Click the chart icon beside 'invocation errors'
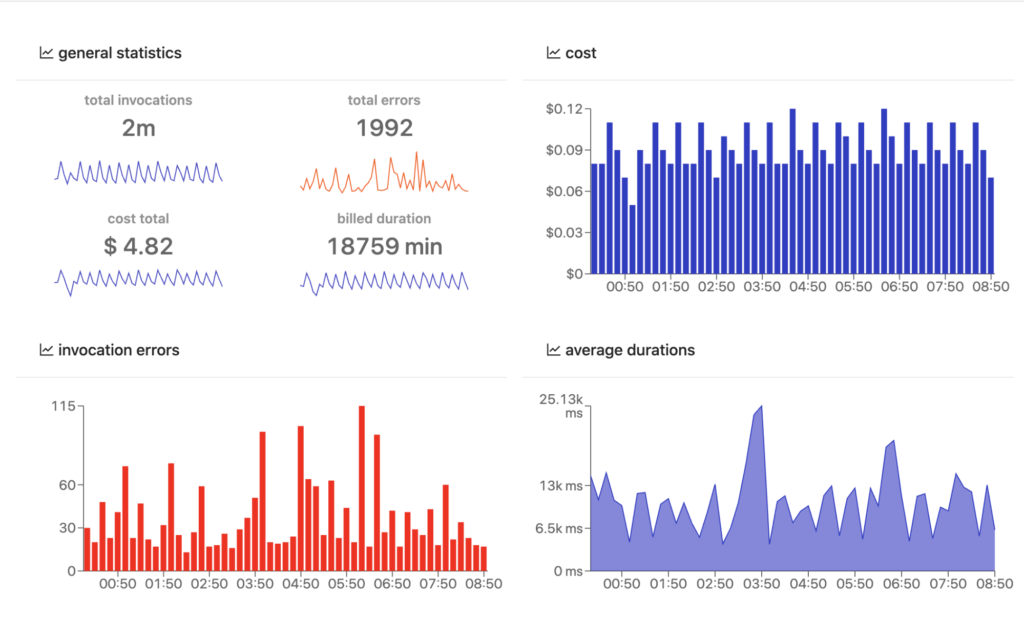1024x640 pixels. tap(45, 350)
